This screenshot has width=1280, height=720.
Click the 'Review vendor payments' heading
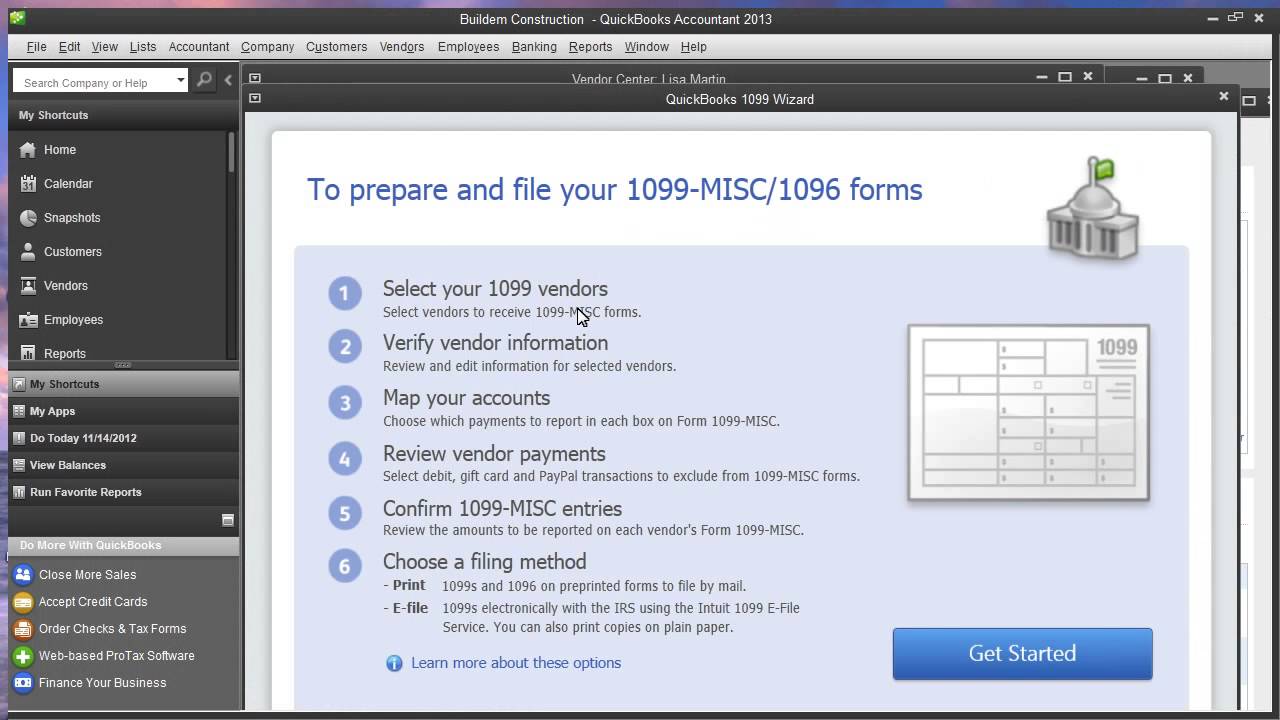494,454
